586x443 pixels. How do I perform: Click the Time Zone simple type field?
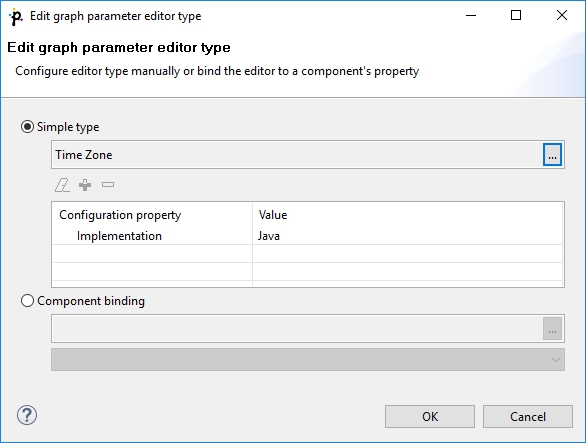(297, 155)
